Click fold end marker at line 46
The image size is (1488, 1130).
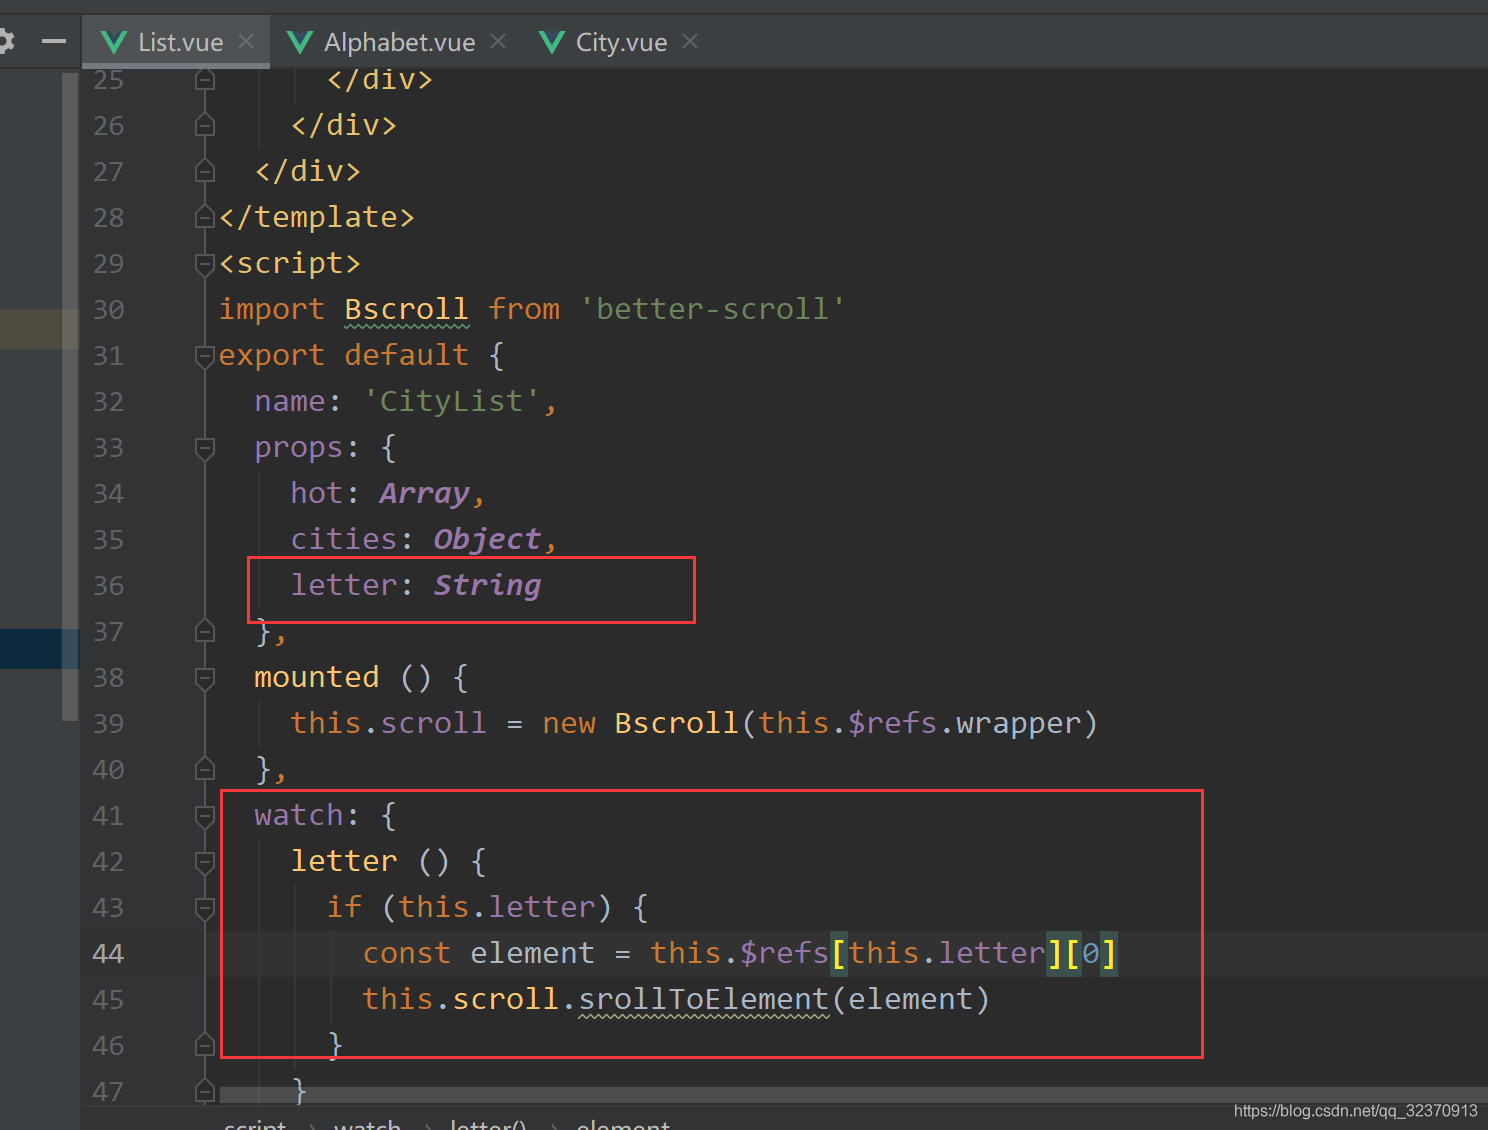(x=205, y=1045)
